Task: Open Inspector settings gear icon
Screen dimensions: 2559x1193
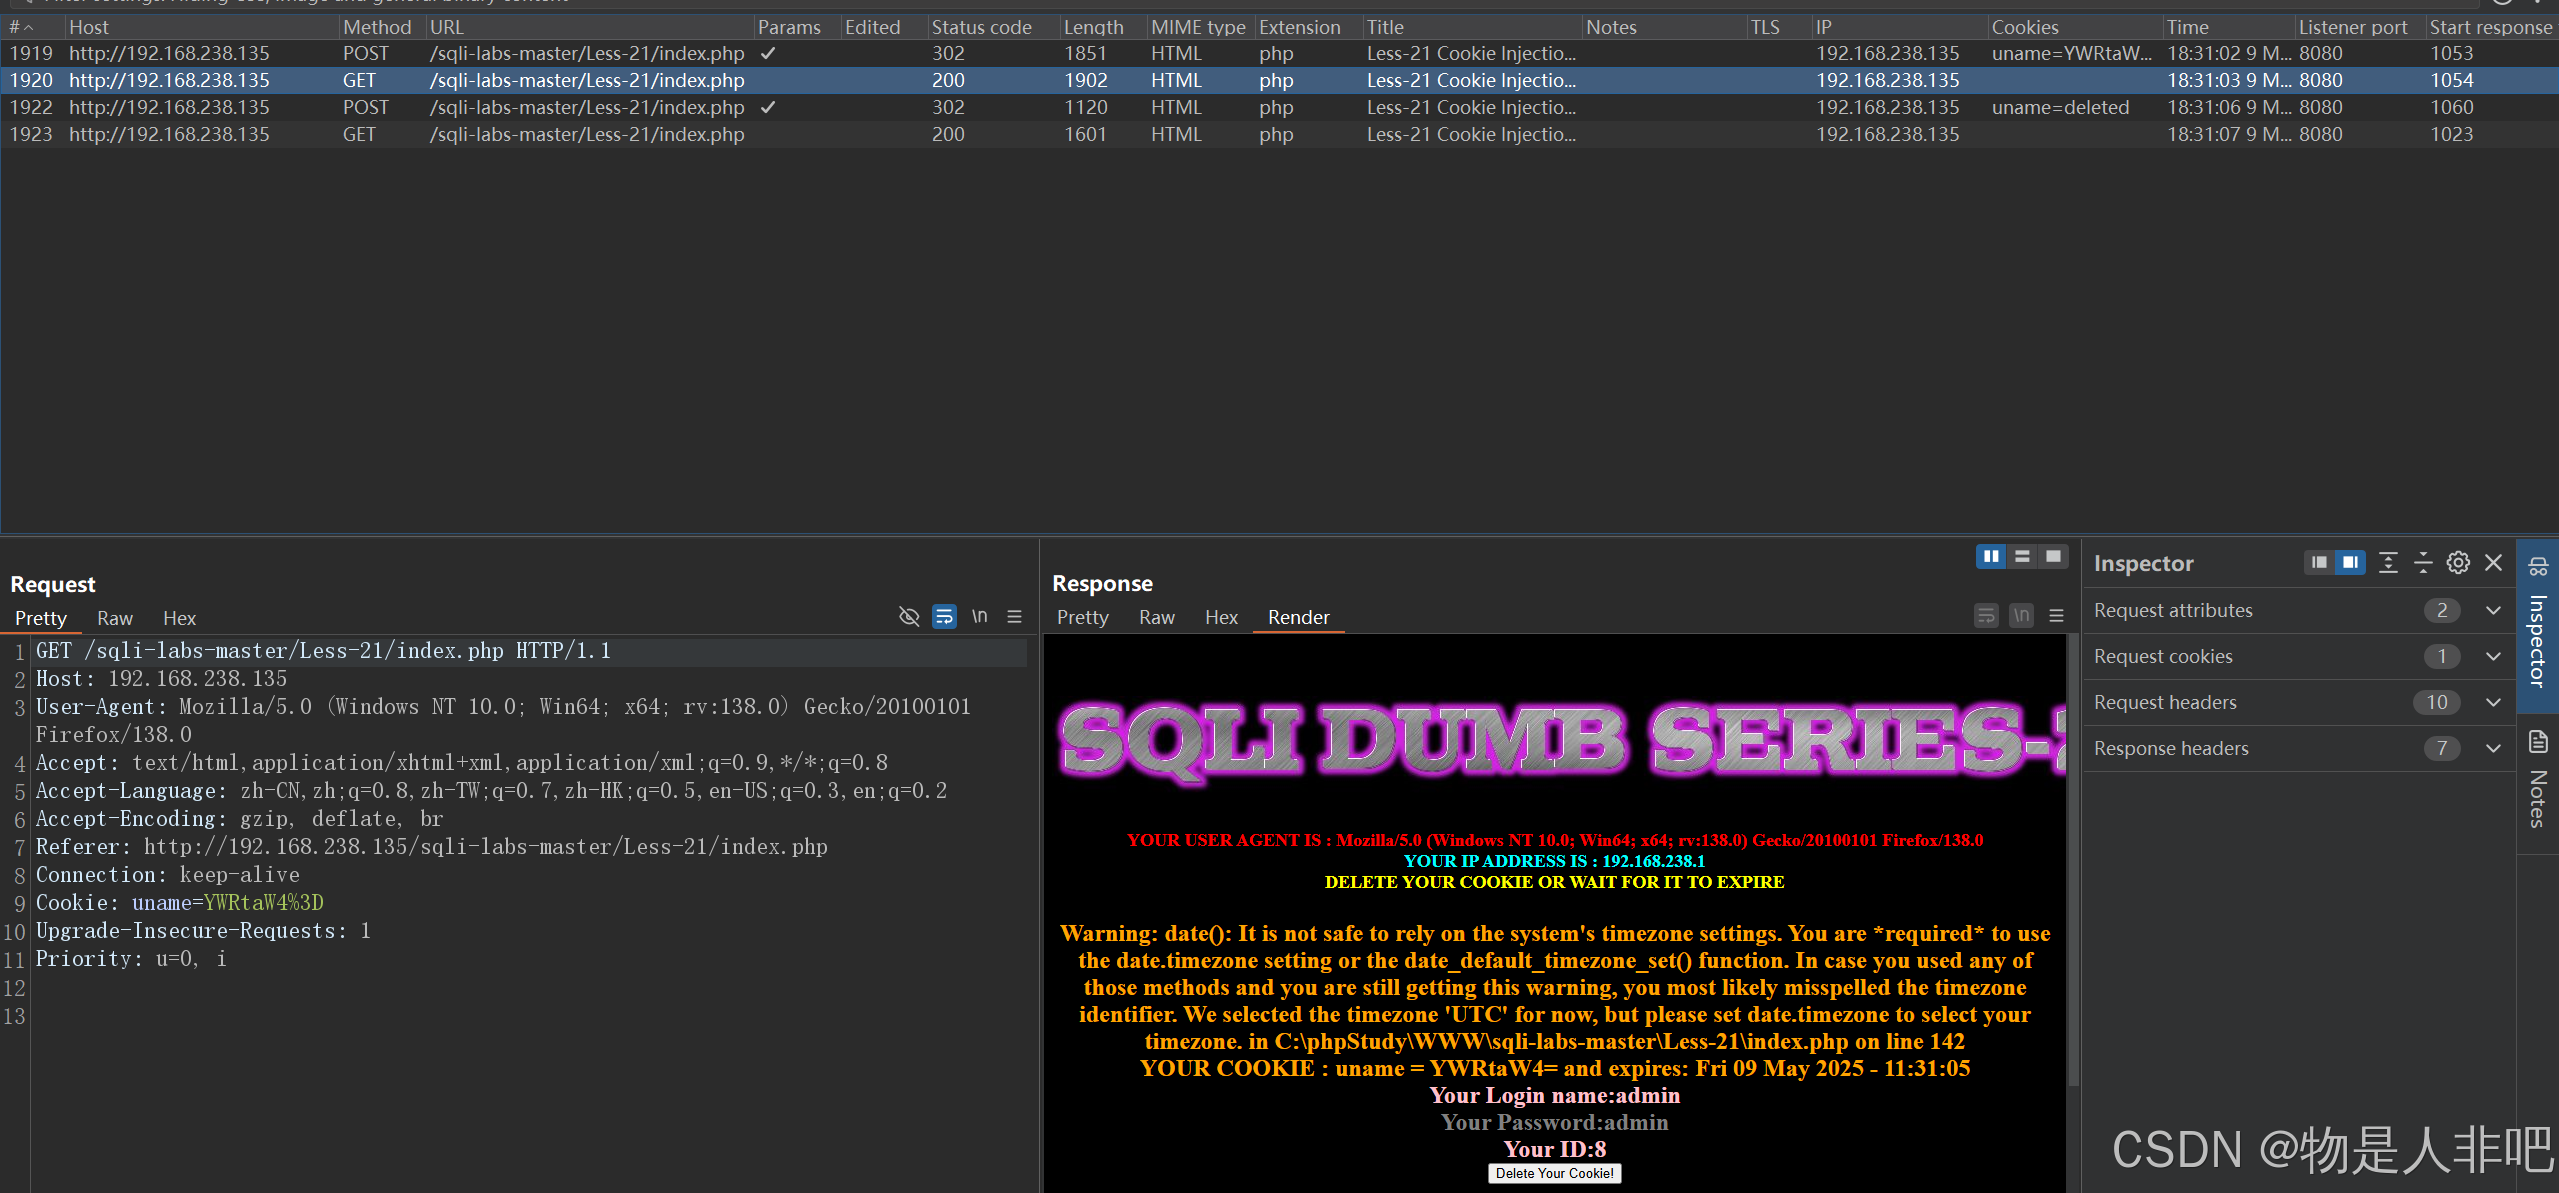Action: [2457, 563]
